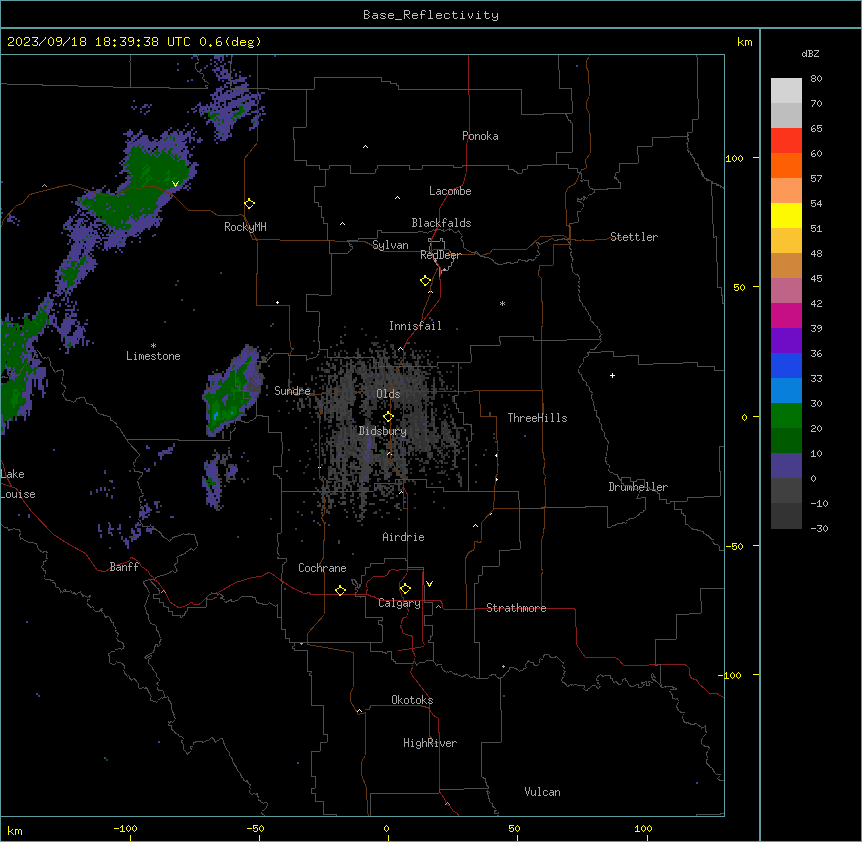This screenshot has width=862, height=842.
Task: Click the Lacombe city label
Action: coord(450,191)
